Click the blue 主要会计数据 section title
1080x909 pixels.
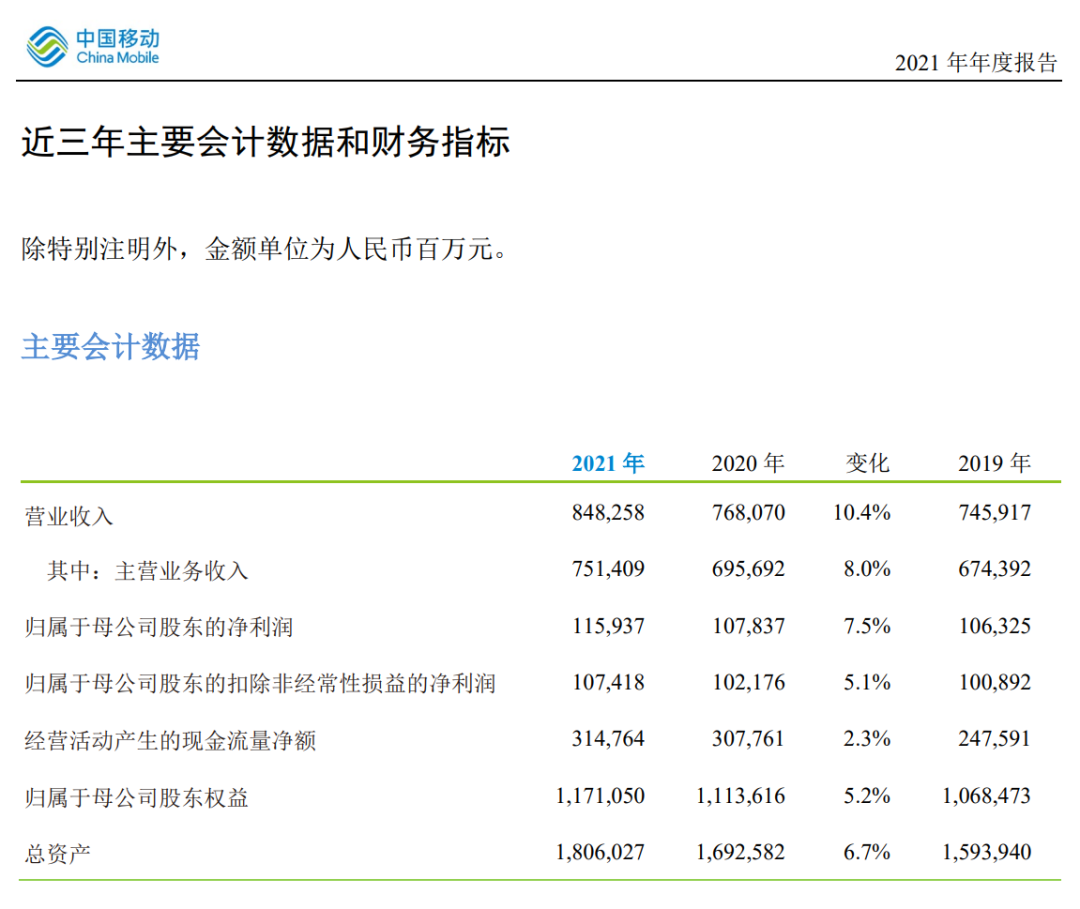pos(111,346)
